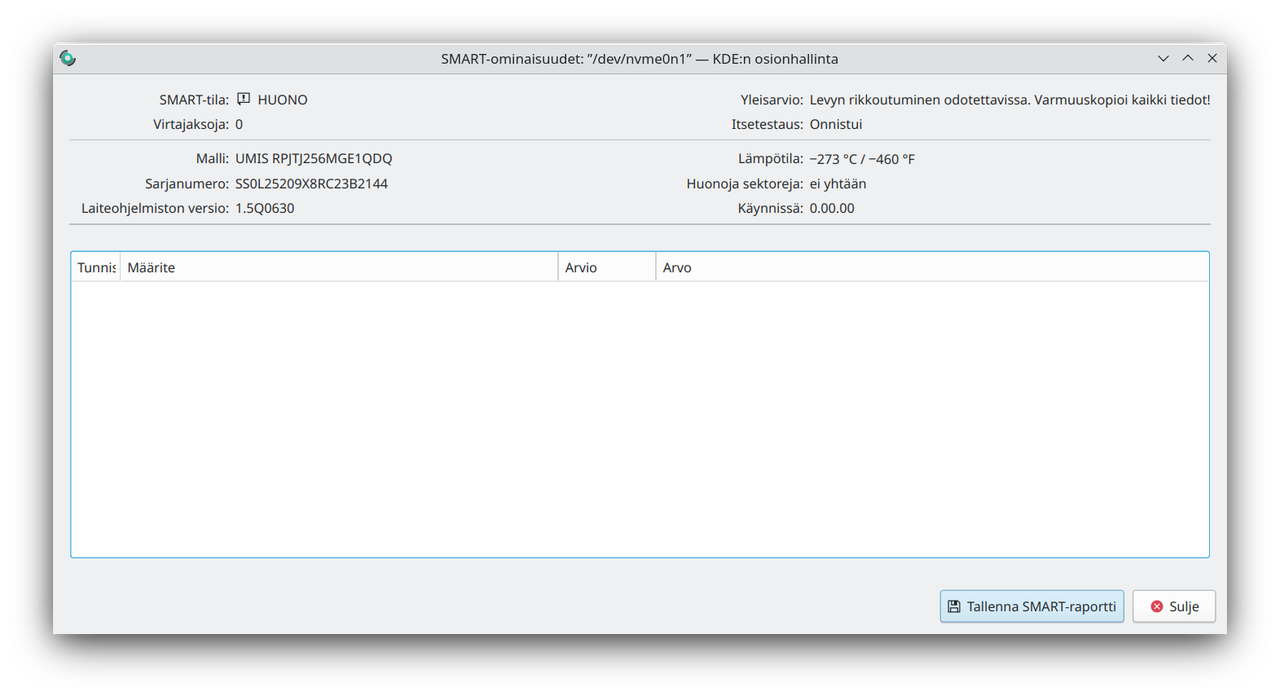Click the KDE Partition Manager title bar icon
Screen dimensions: 1280x697
click(x=67, y=58)
